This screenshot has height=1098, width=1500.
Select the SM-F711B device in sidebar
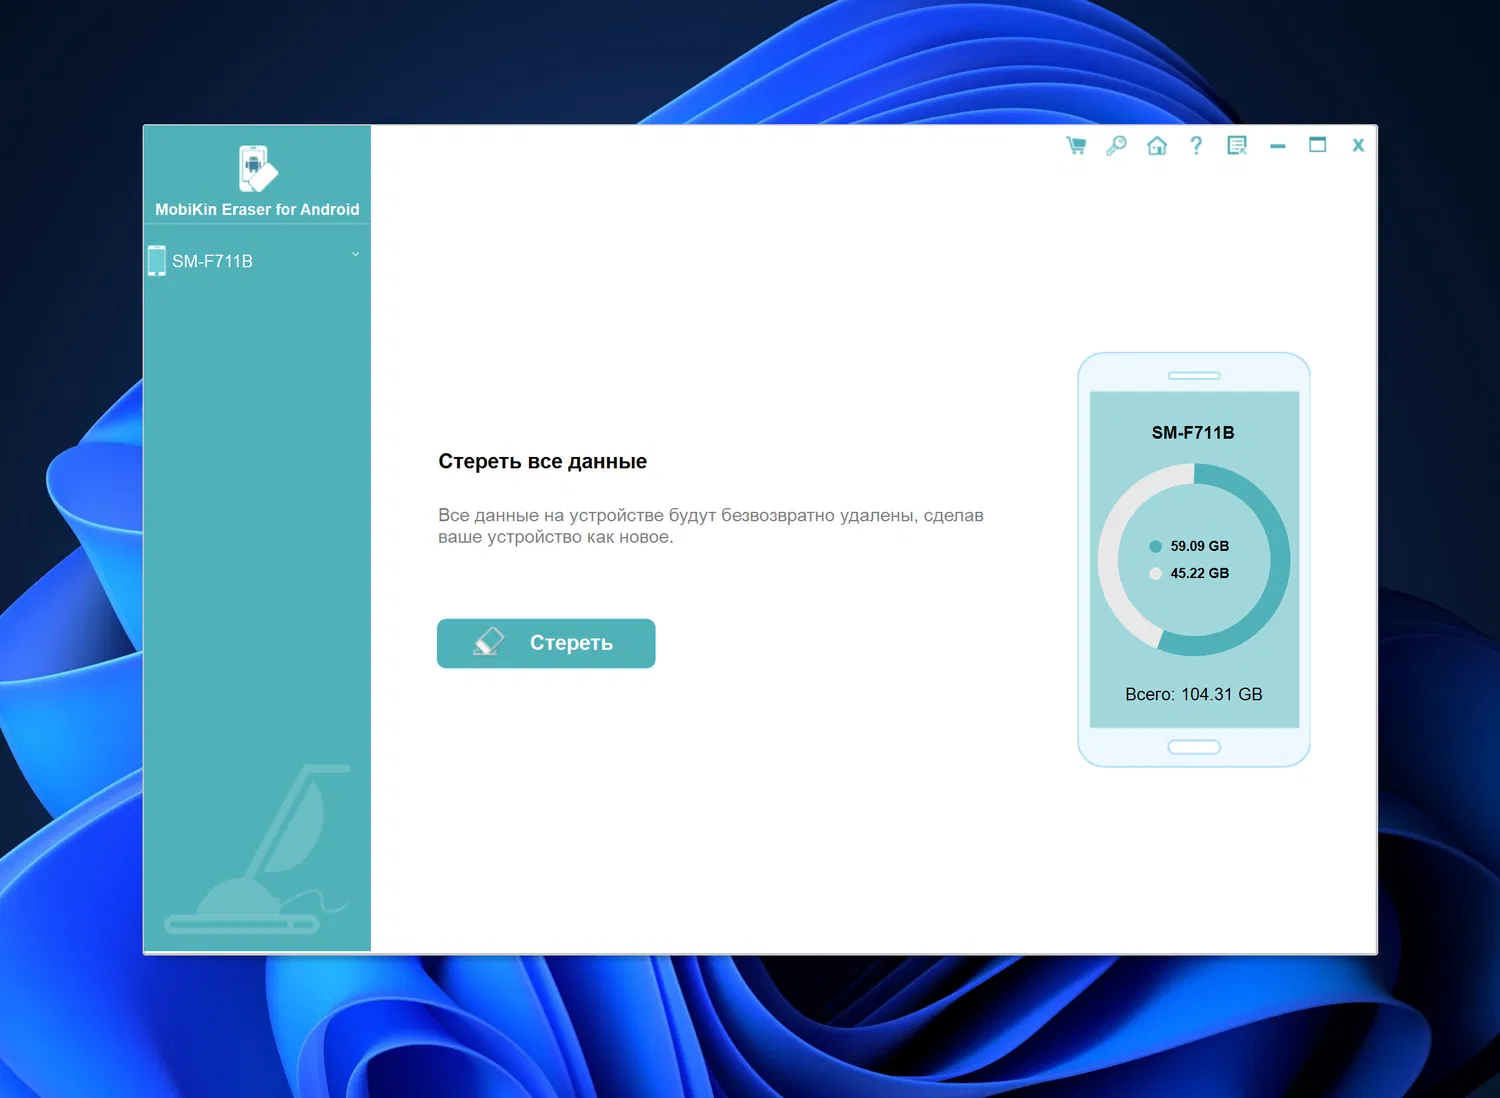(x=257, y=261)
